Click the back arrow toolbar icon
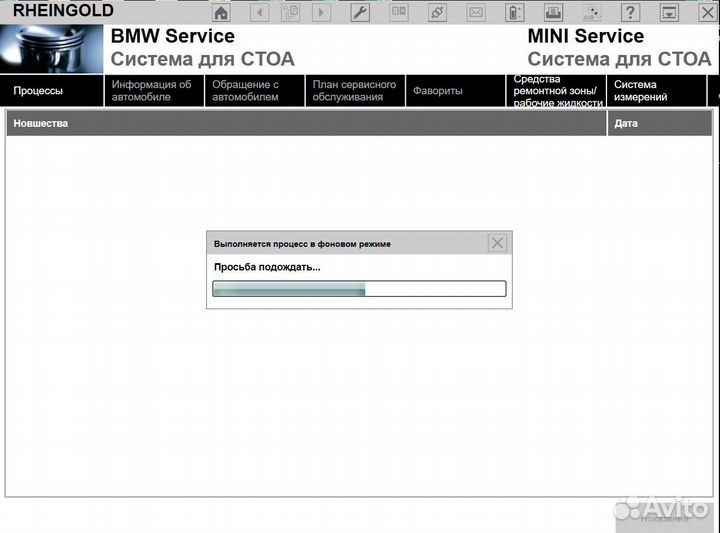Viewport: 720px width, 533px height. [259, 12]
